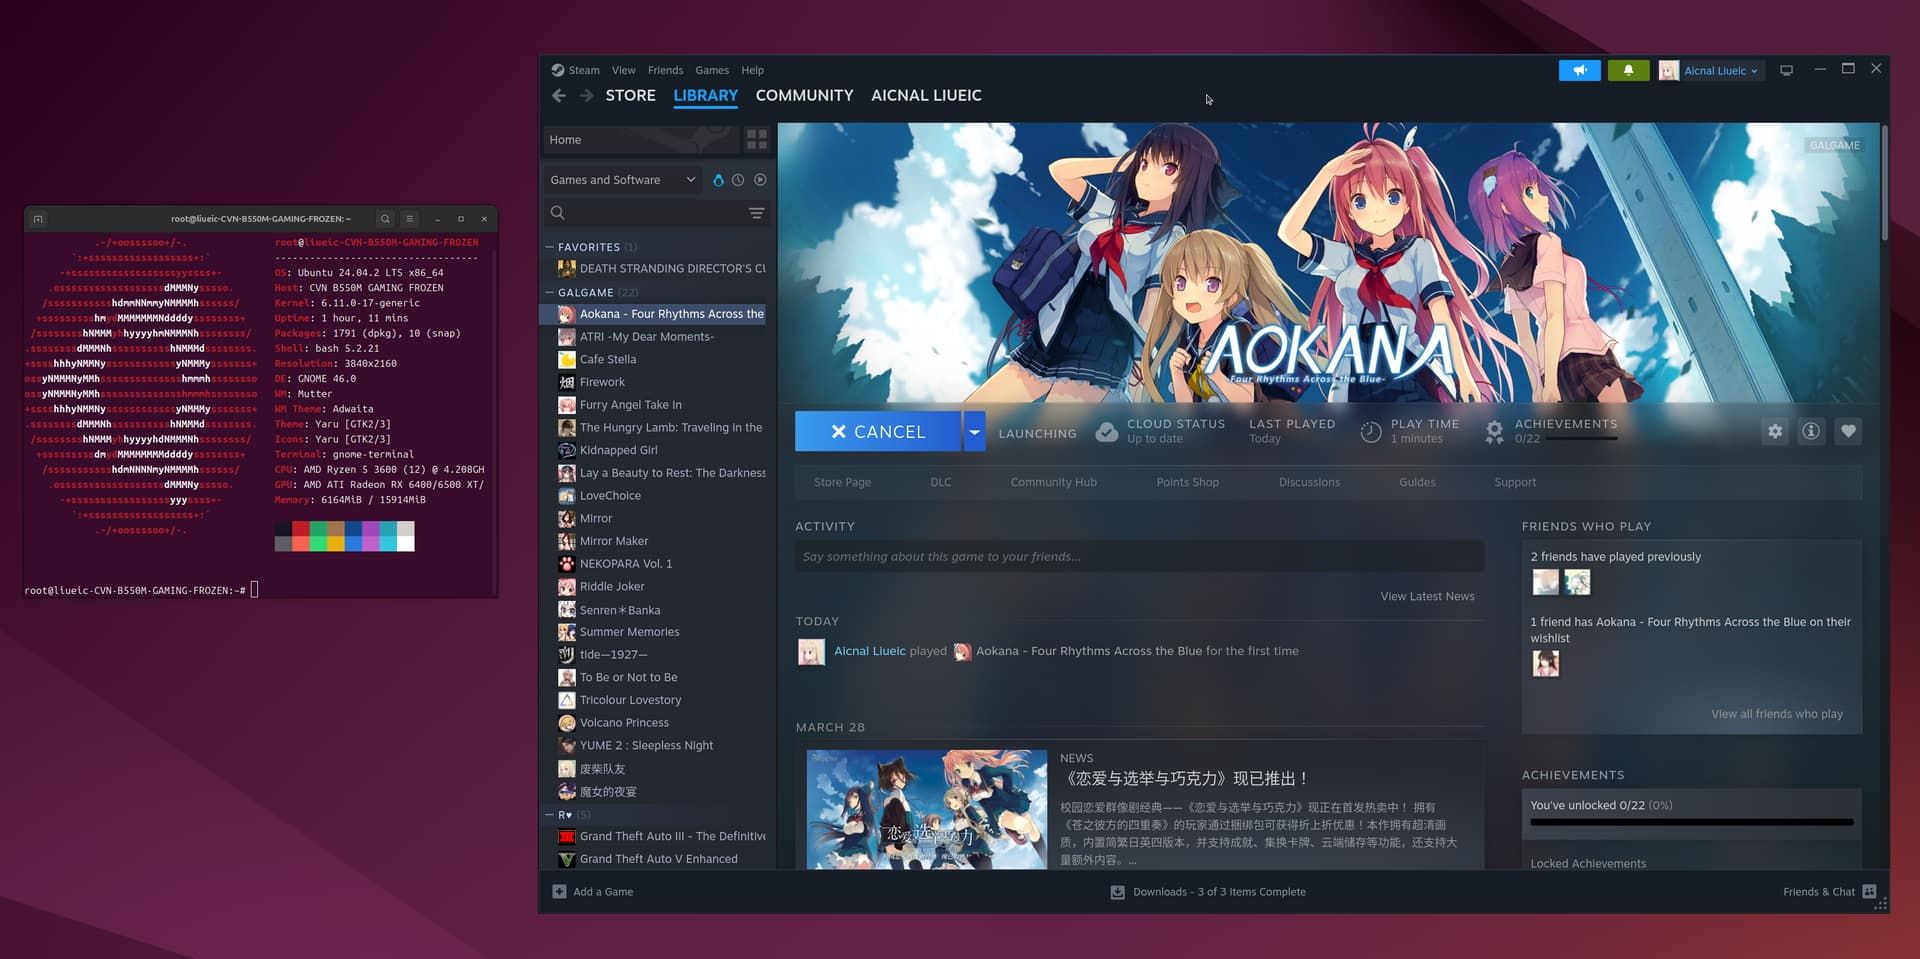
Task: Click the achievements gear icon
Action: [x=1494, y=431]
